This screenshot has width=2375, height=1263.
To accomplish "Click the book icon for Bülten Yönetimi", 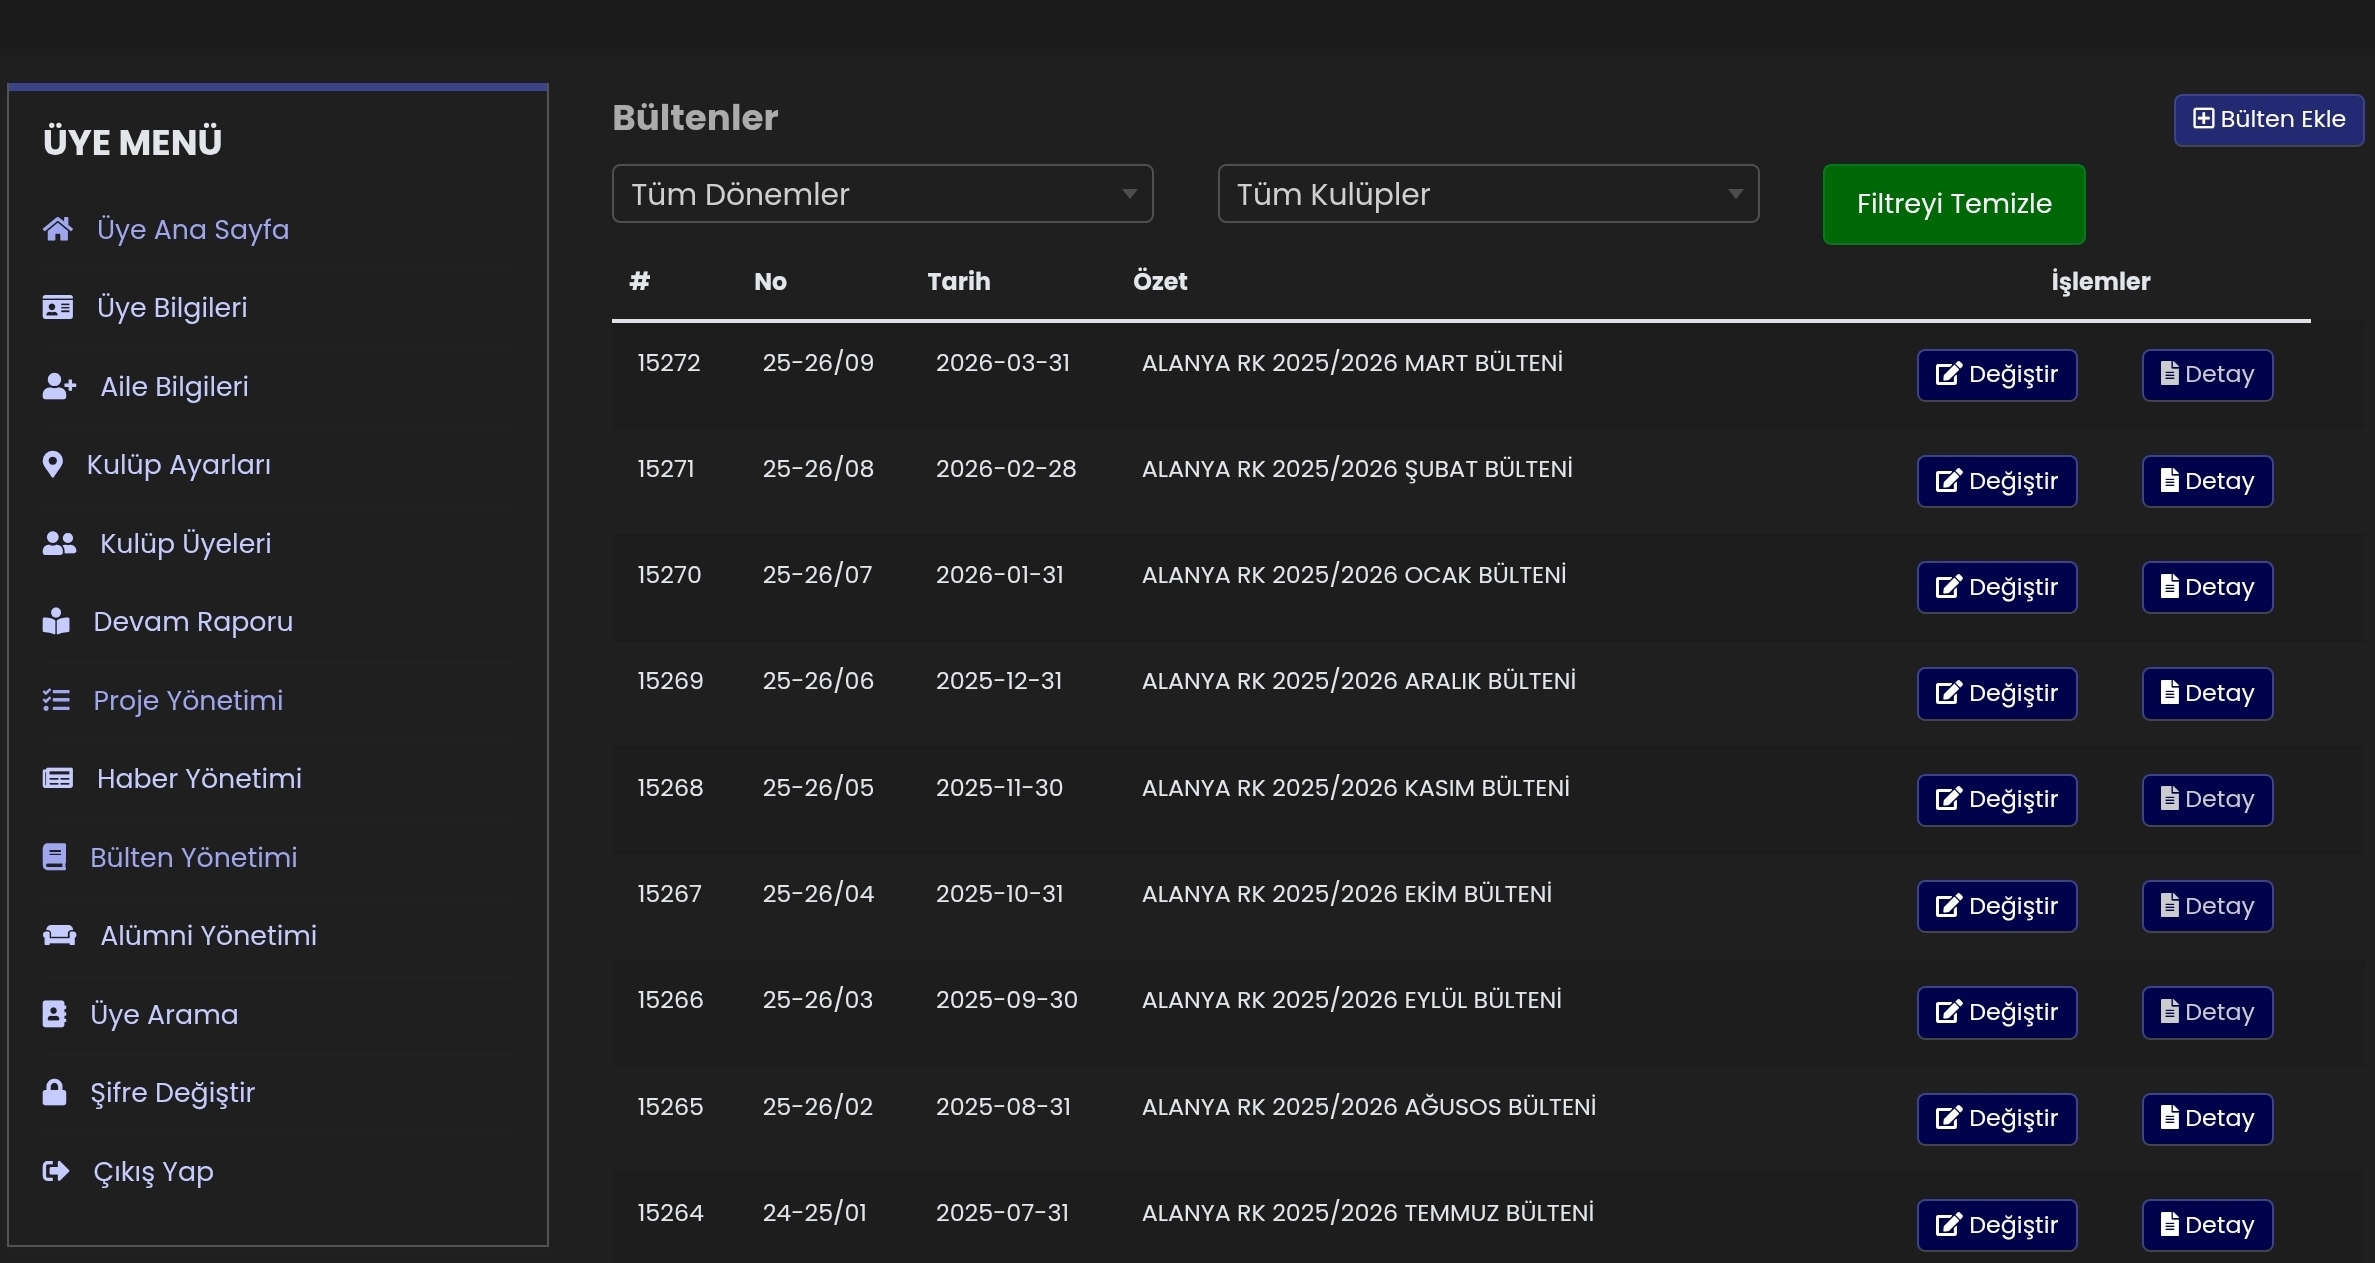I will pyautogui.click(x=55, y=857).
